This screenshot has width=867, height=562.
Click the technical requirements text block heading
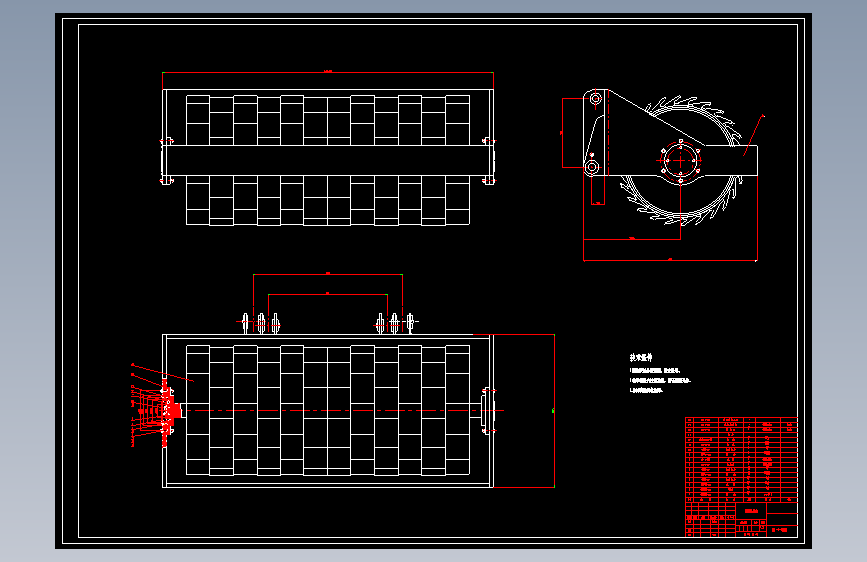(641, 357)
